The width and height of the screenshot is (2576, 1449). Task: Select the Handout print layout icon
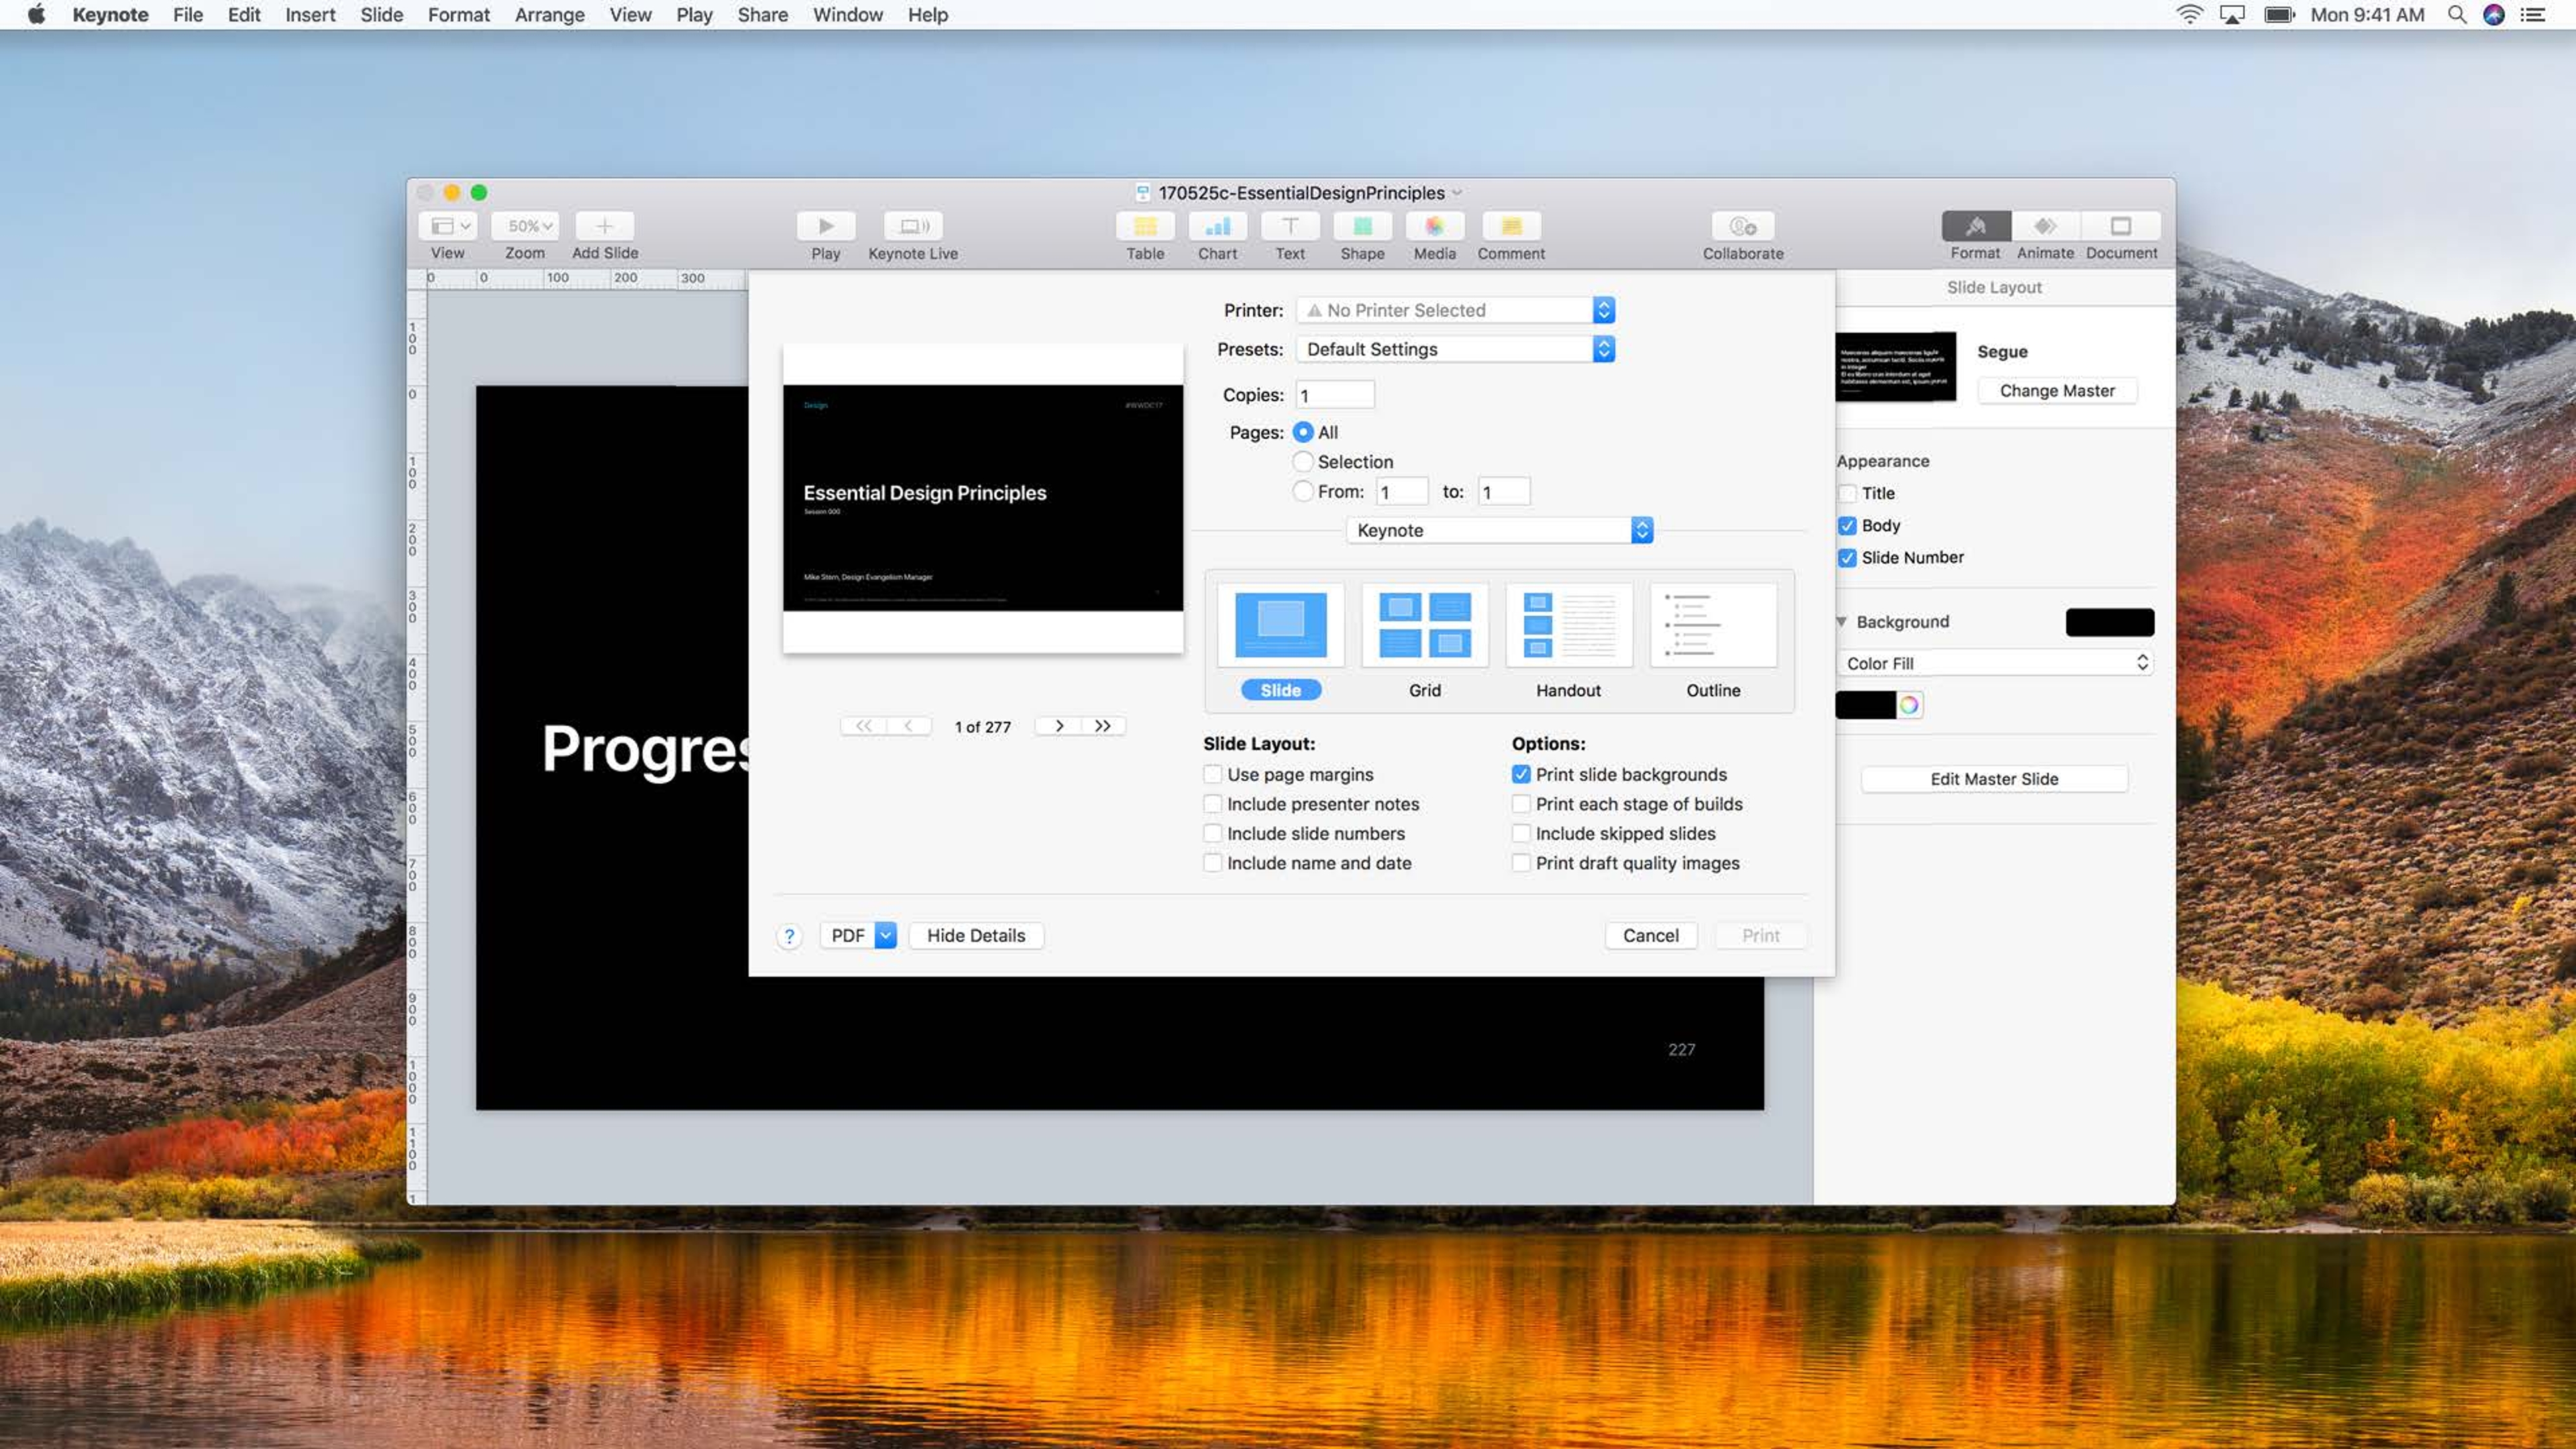pyautogui.click(x=1568, y=626)
